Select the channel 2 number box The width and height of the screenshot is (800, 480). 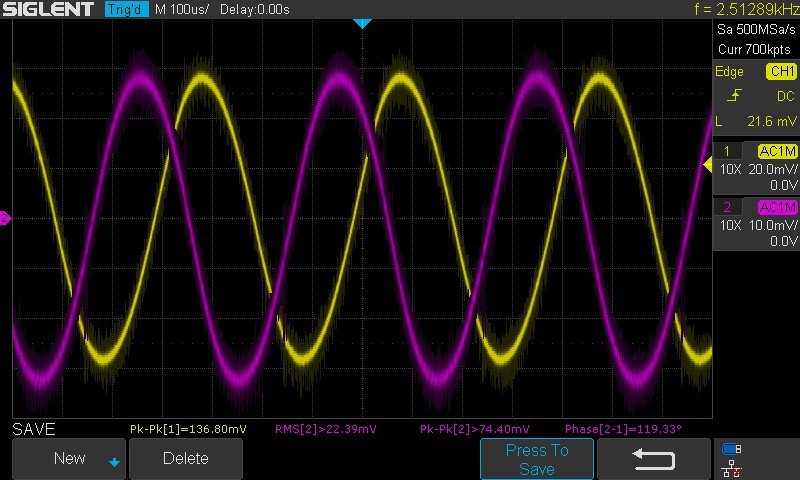click(727, 207)
